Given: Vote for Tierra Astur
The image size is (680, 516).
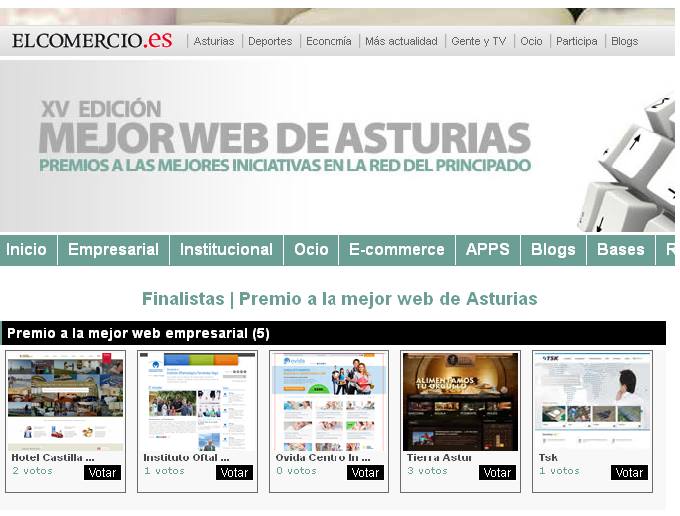Looking at the screenshot, I should click(497, 473).
